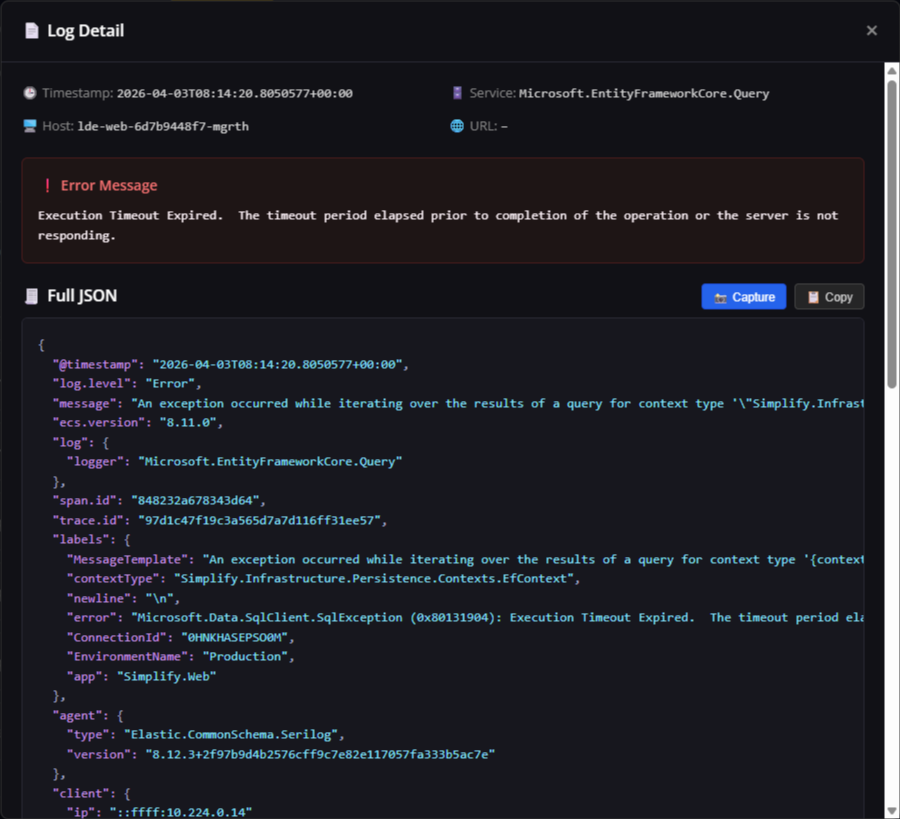Close the Log Detail dialog
Image resolution: width=900 pixels, height=819 pixels.
pos(871,31)
